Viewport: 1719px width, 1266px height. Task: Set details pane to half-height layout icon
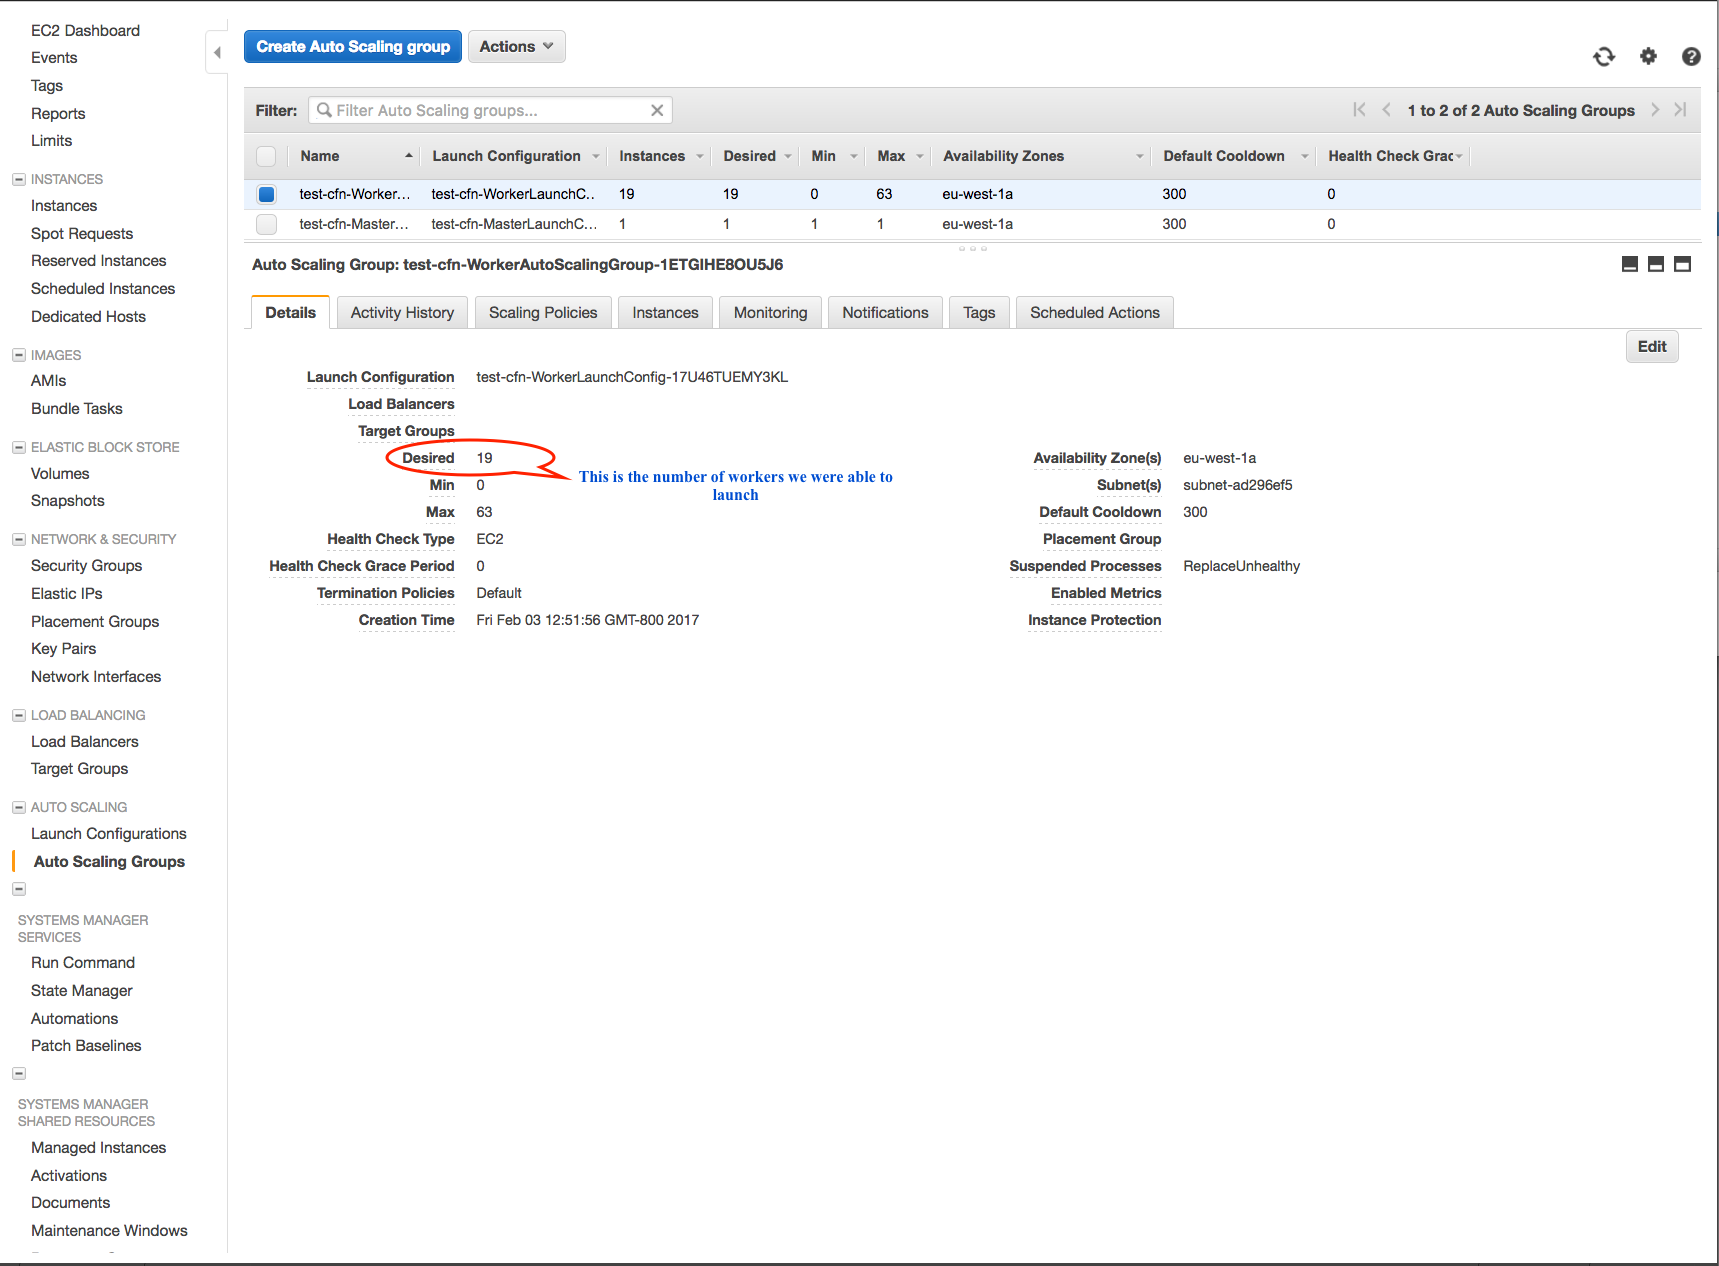pyautogui.click(x=1656, y=264)
